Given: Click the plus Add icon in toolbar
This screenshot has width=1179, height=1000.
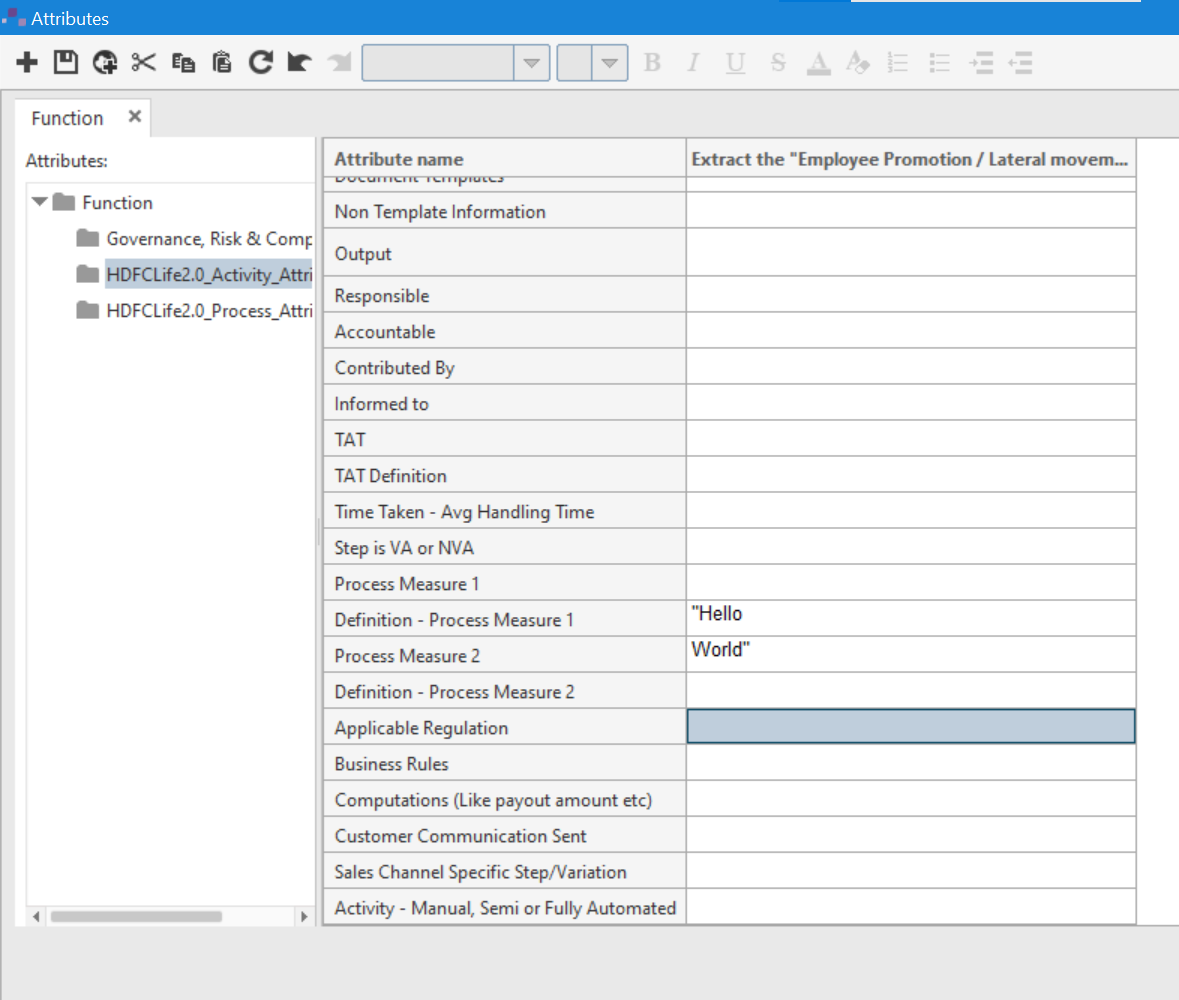Looking at the screenshot, I should coord(27,63).
